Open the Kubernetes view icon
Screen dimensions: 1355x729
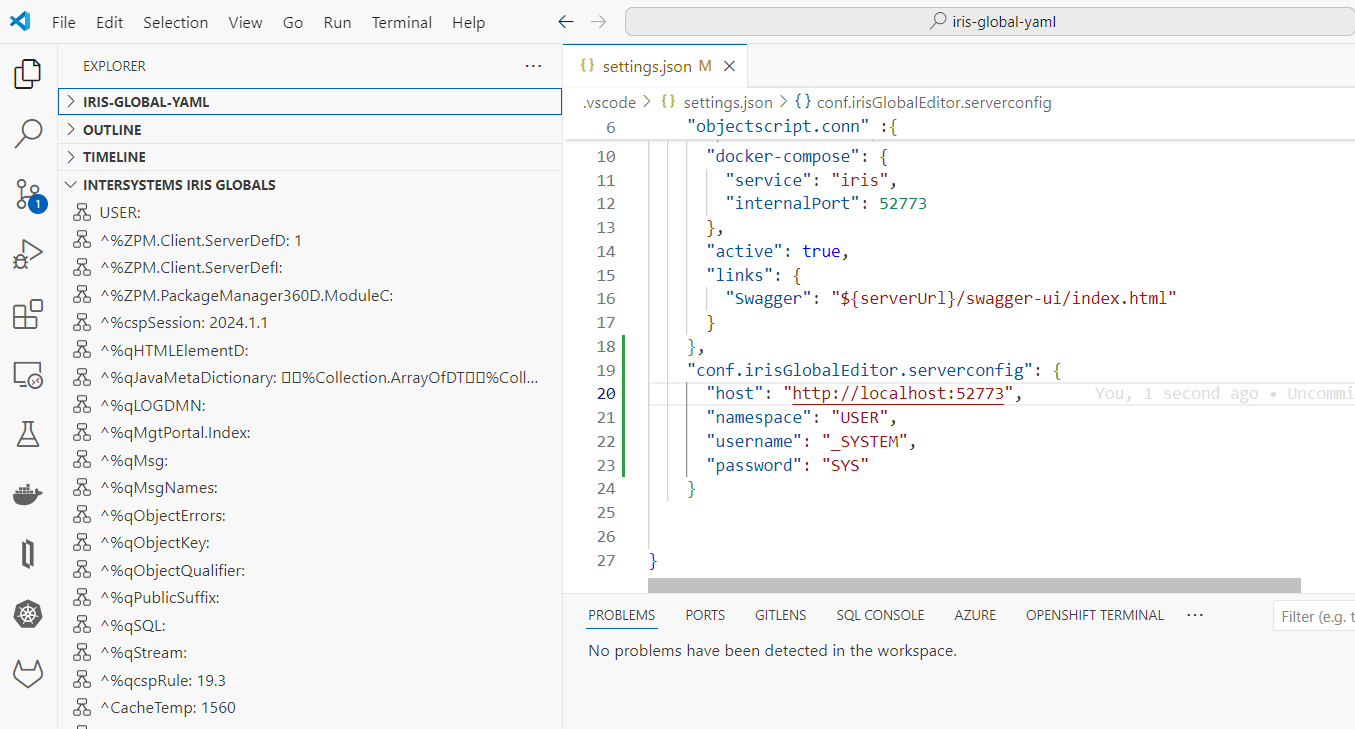tap(28, 614)
